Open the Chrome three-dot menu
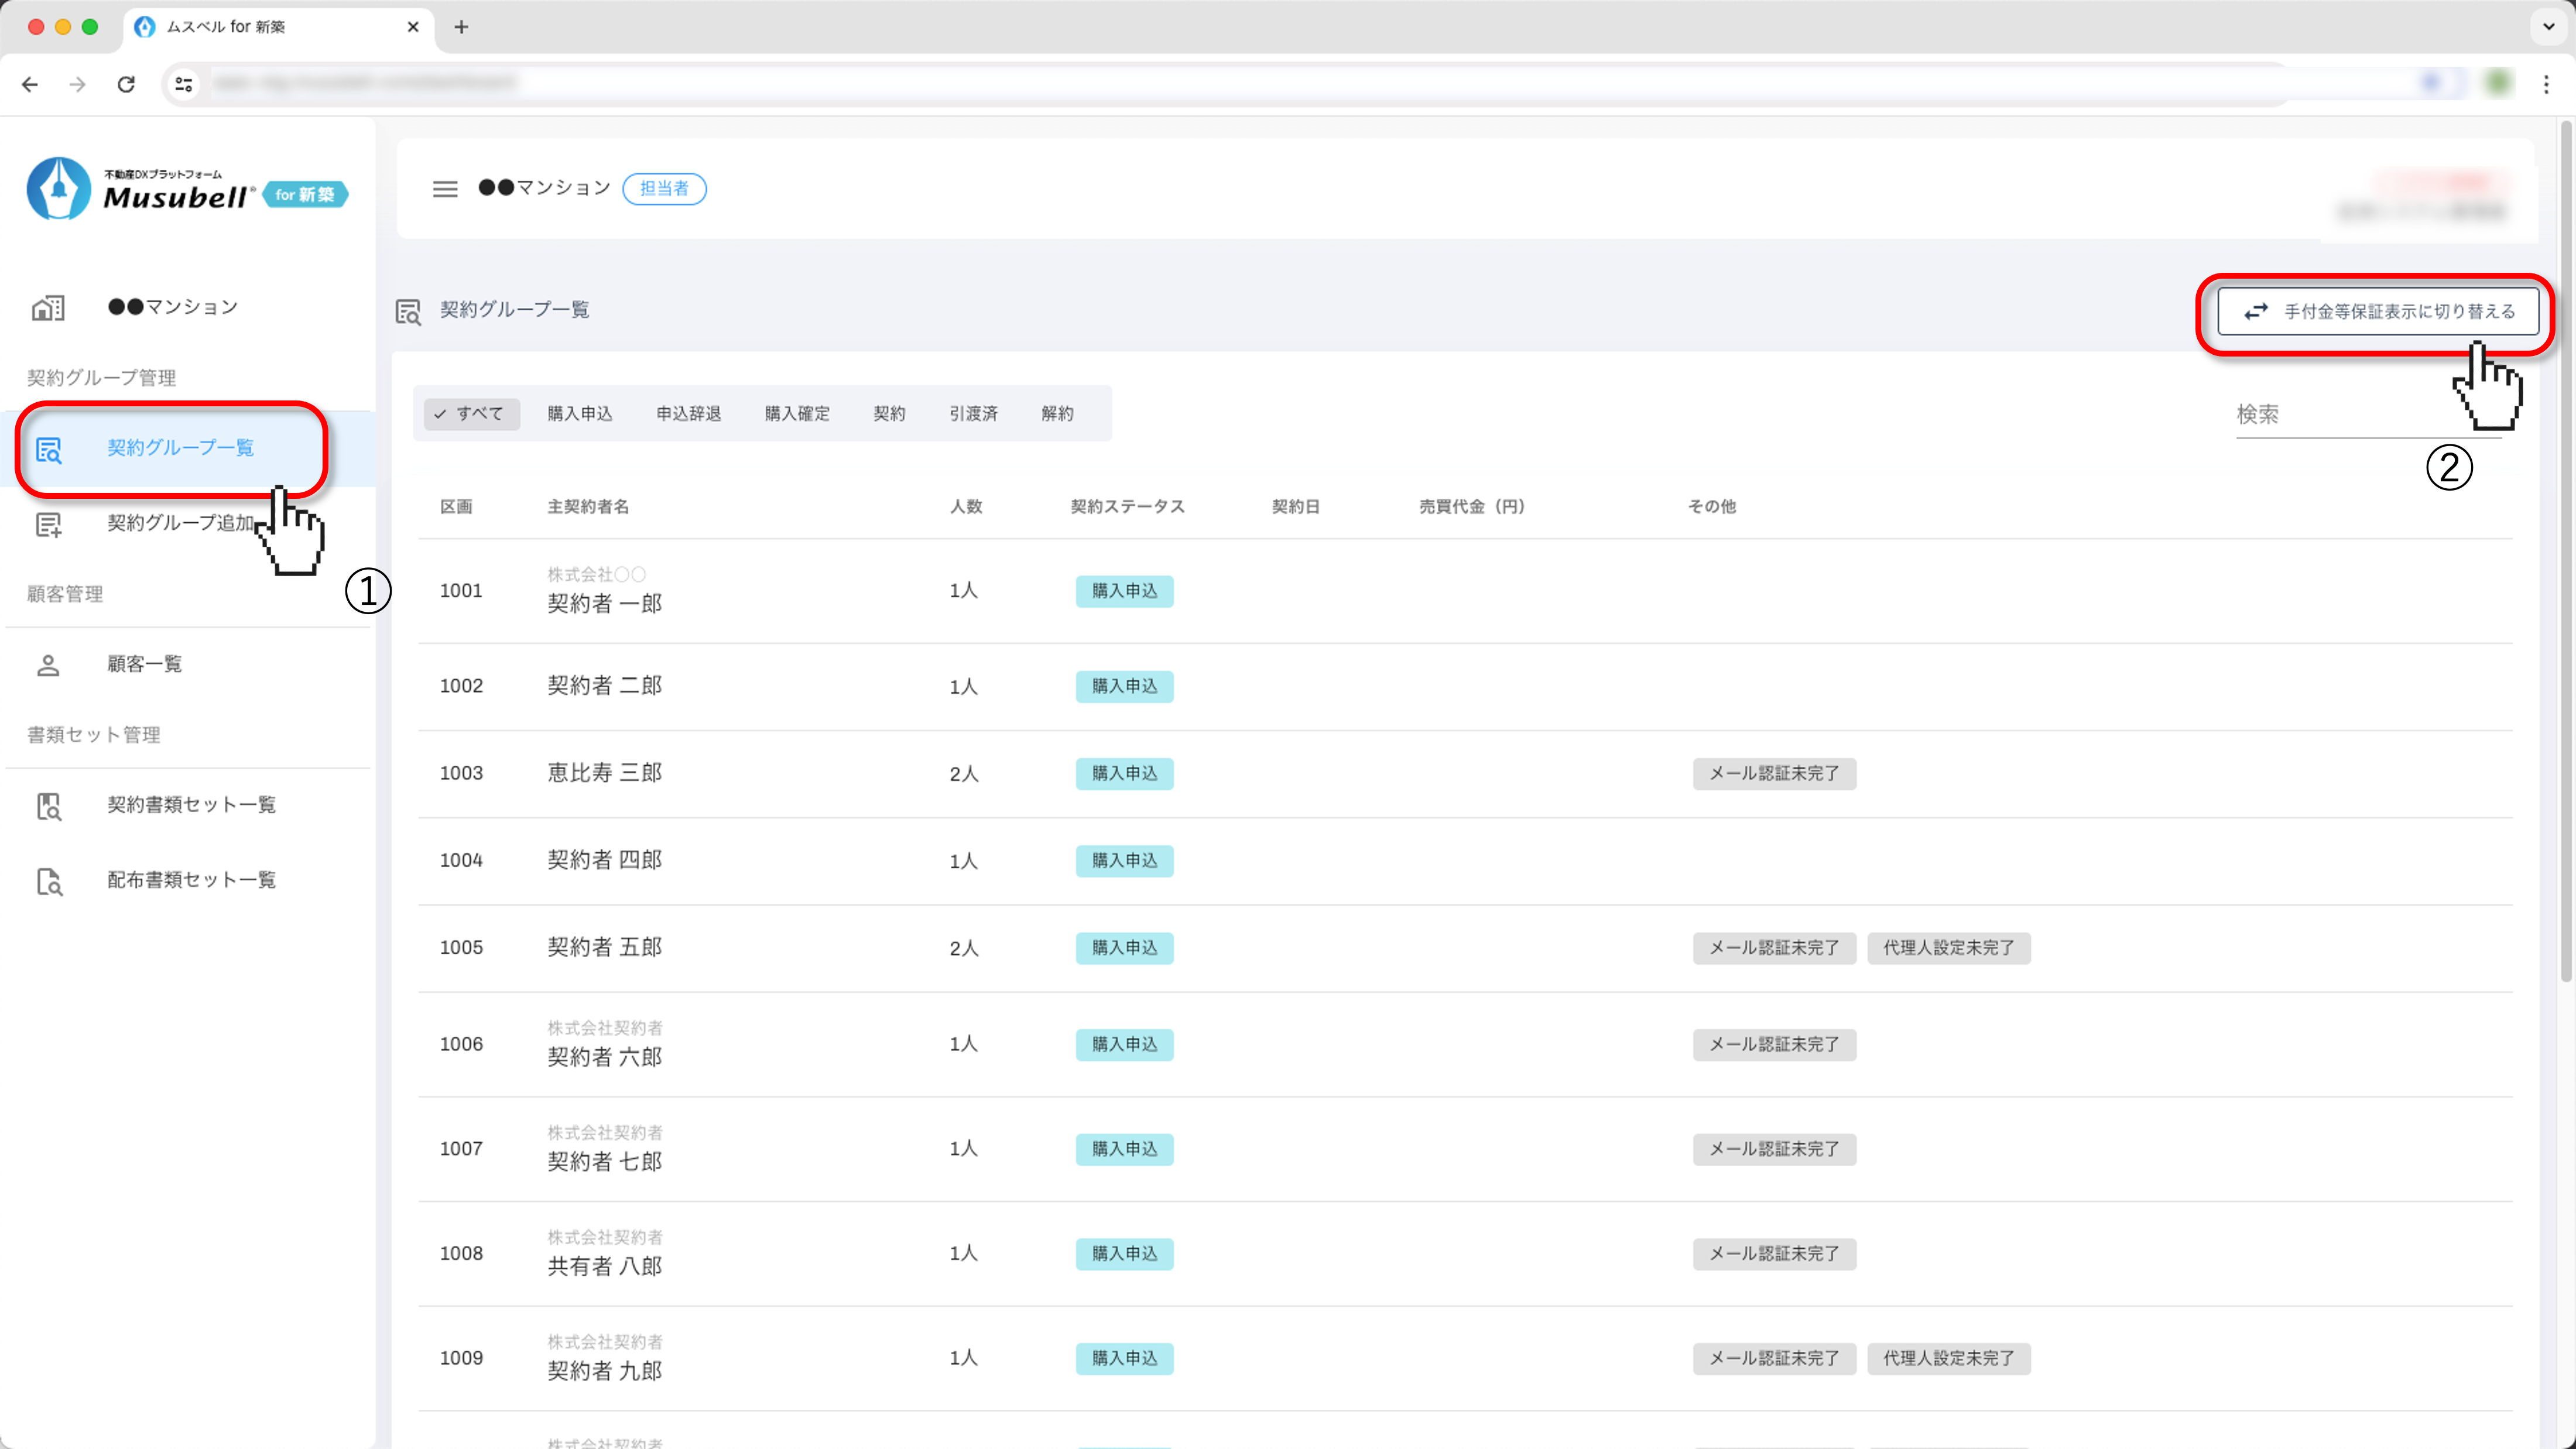Image resolution: width=2576 pixels, height=1449 pixels. (x=2546, y=85)
